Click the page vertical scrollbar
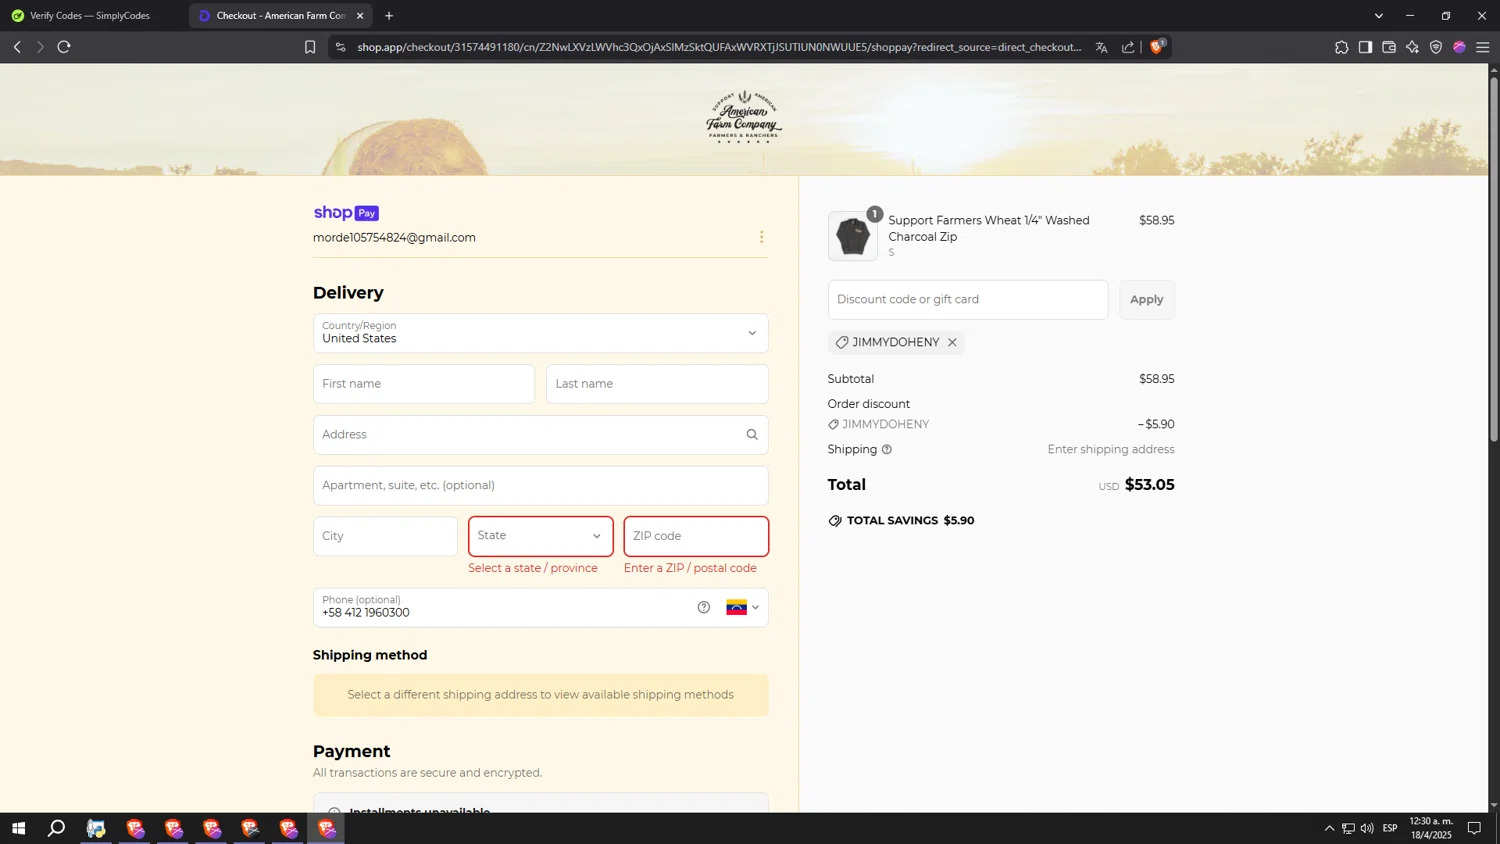 coord(1494,260)
